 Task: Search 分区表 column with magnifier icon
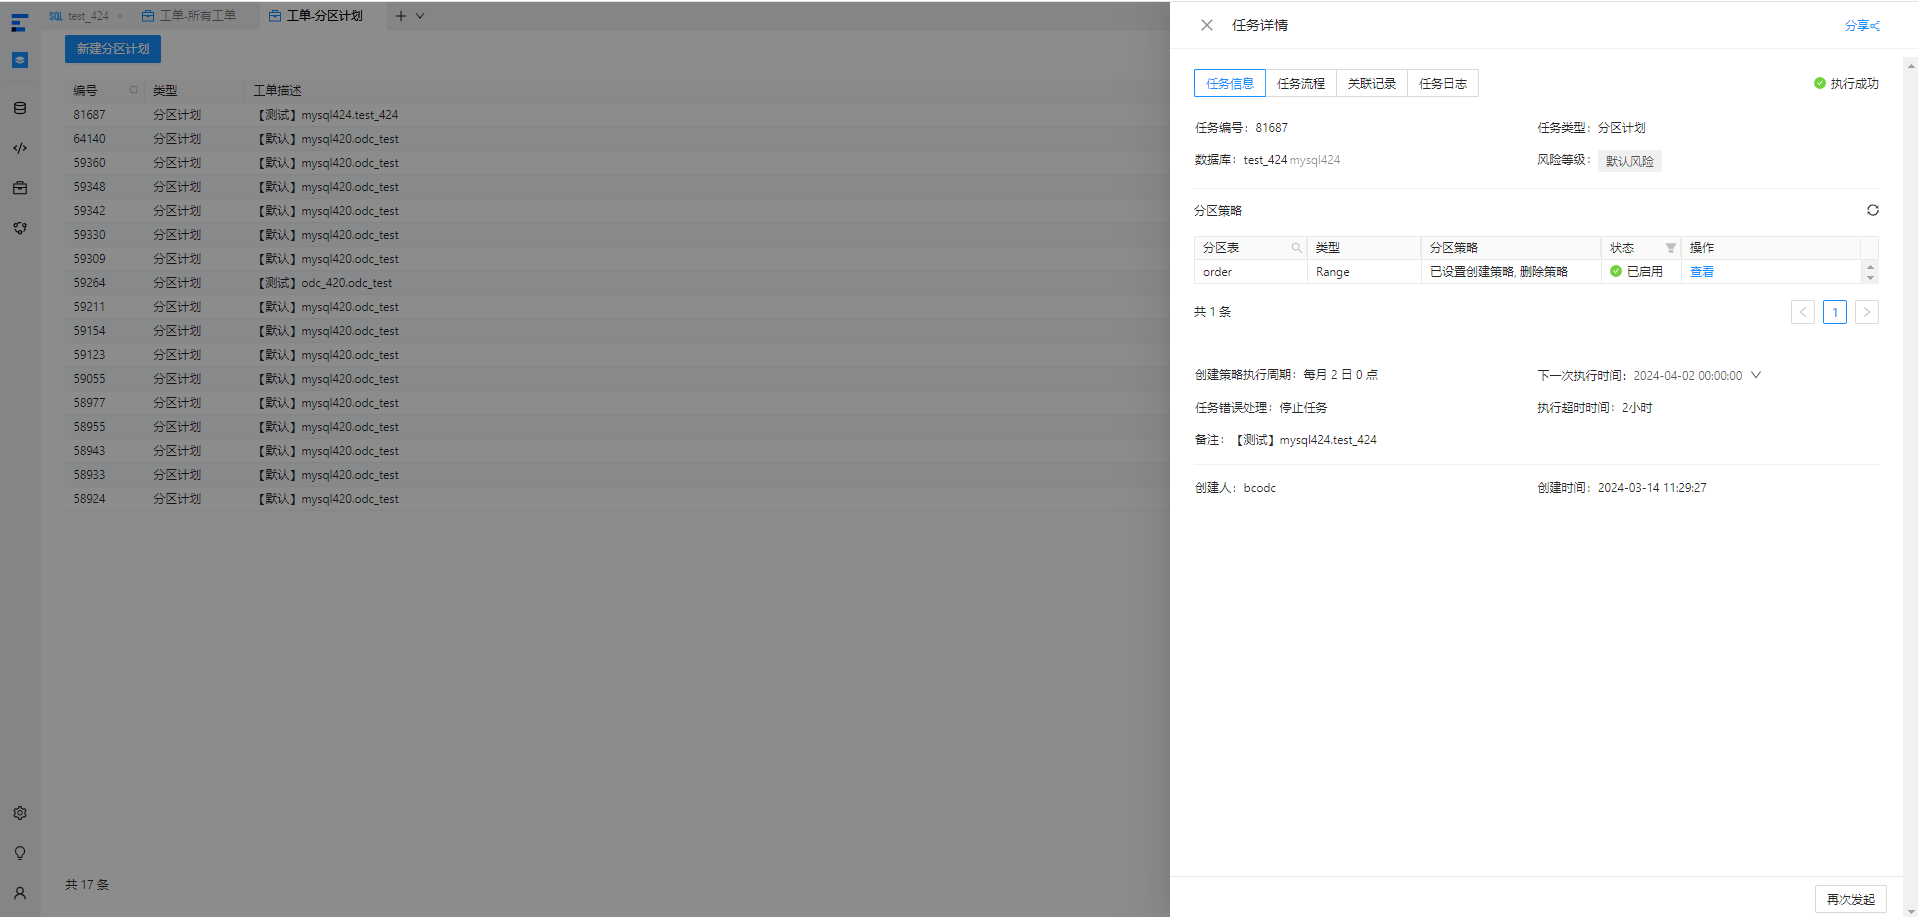click(1296, 248)
